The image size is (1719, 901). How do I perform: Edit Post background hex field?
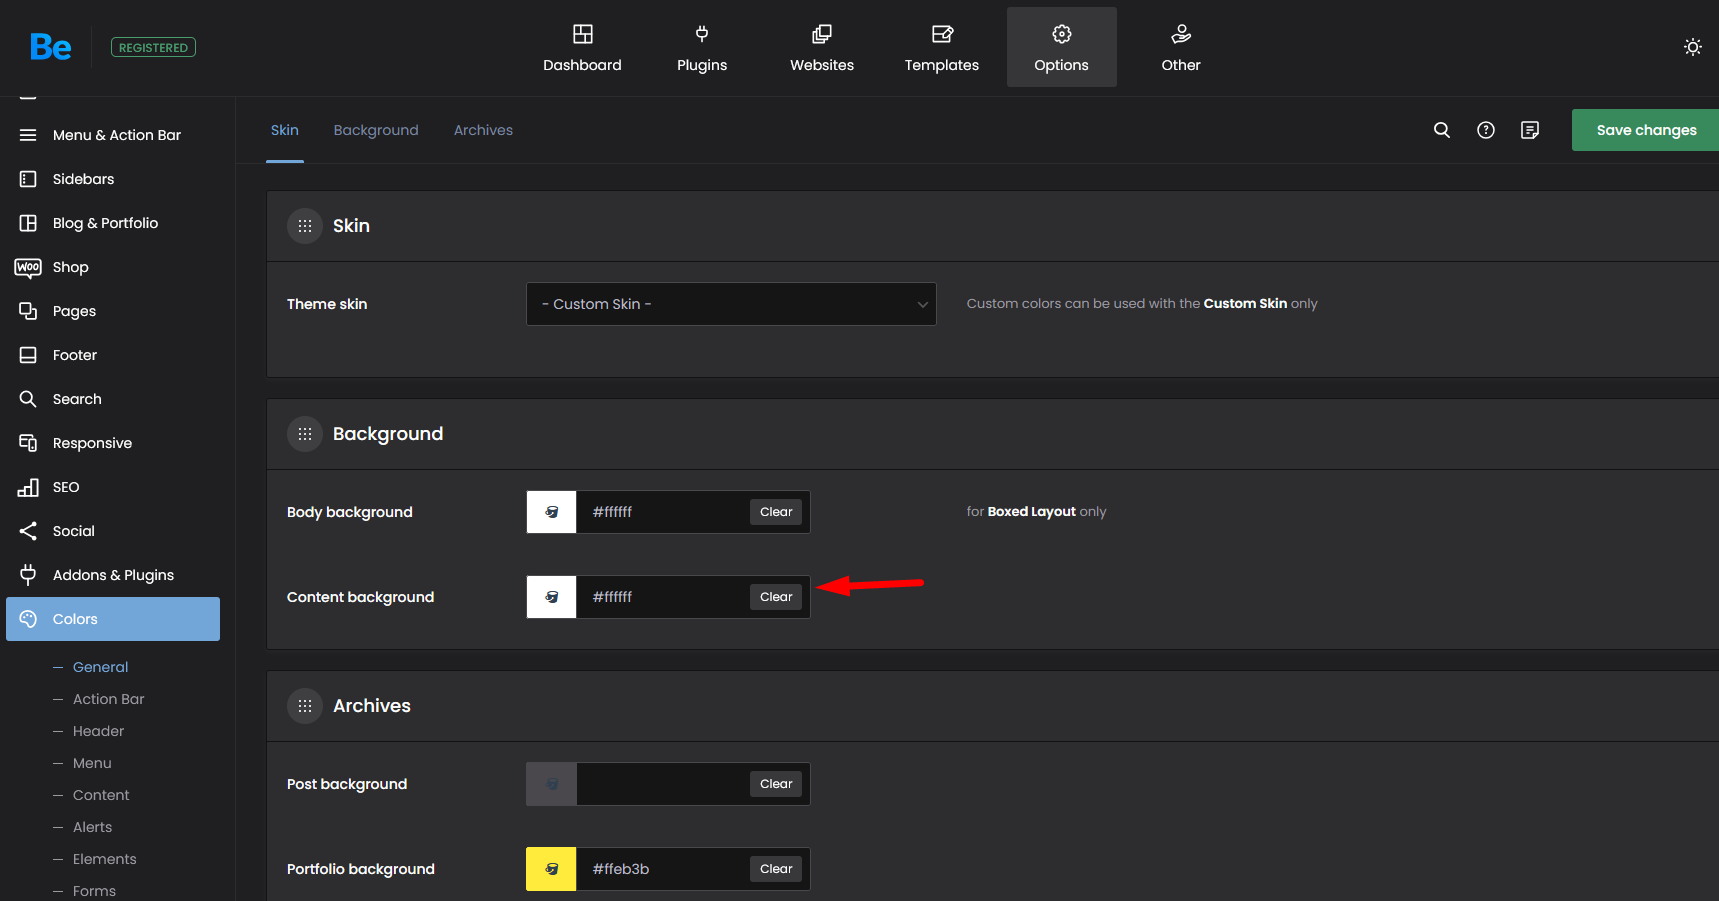(662, 784)
